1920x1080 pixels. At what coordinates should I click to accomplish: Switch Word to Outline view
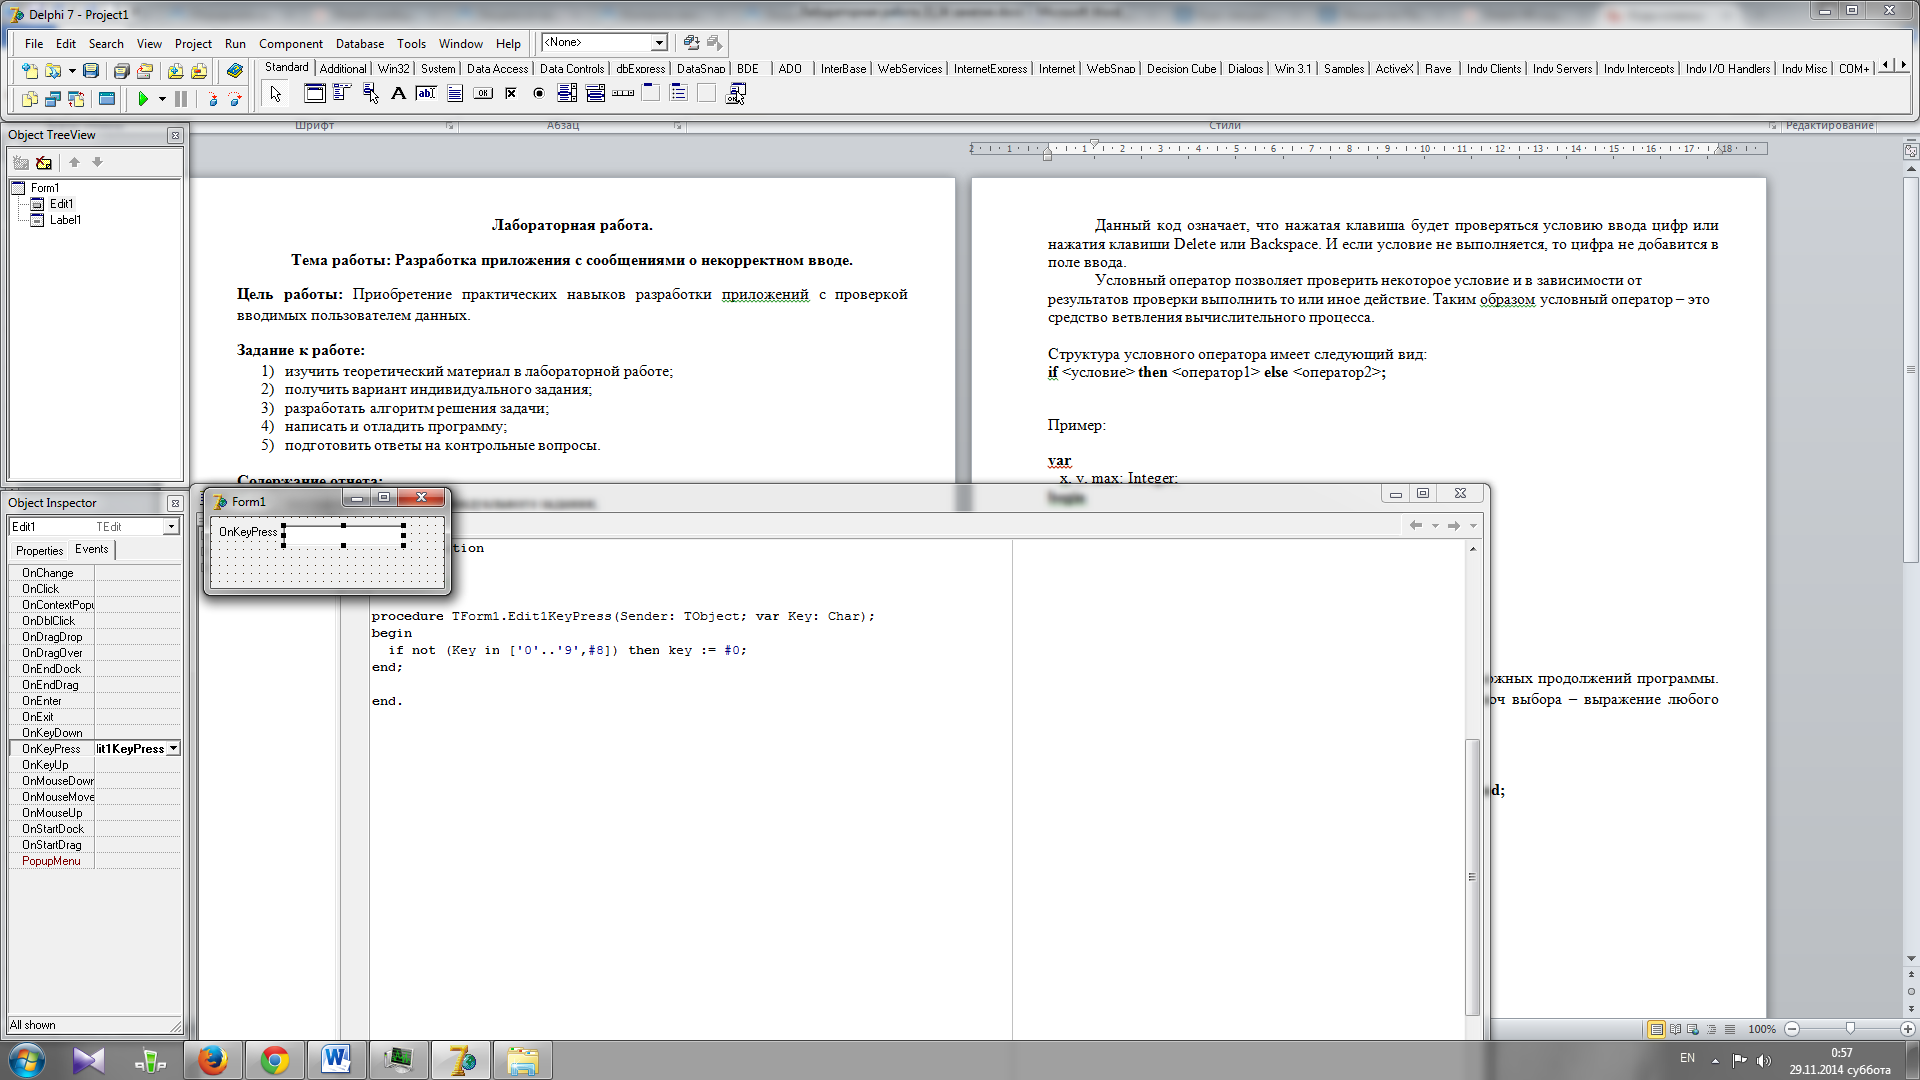(1711, 1029)
